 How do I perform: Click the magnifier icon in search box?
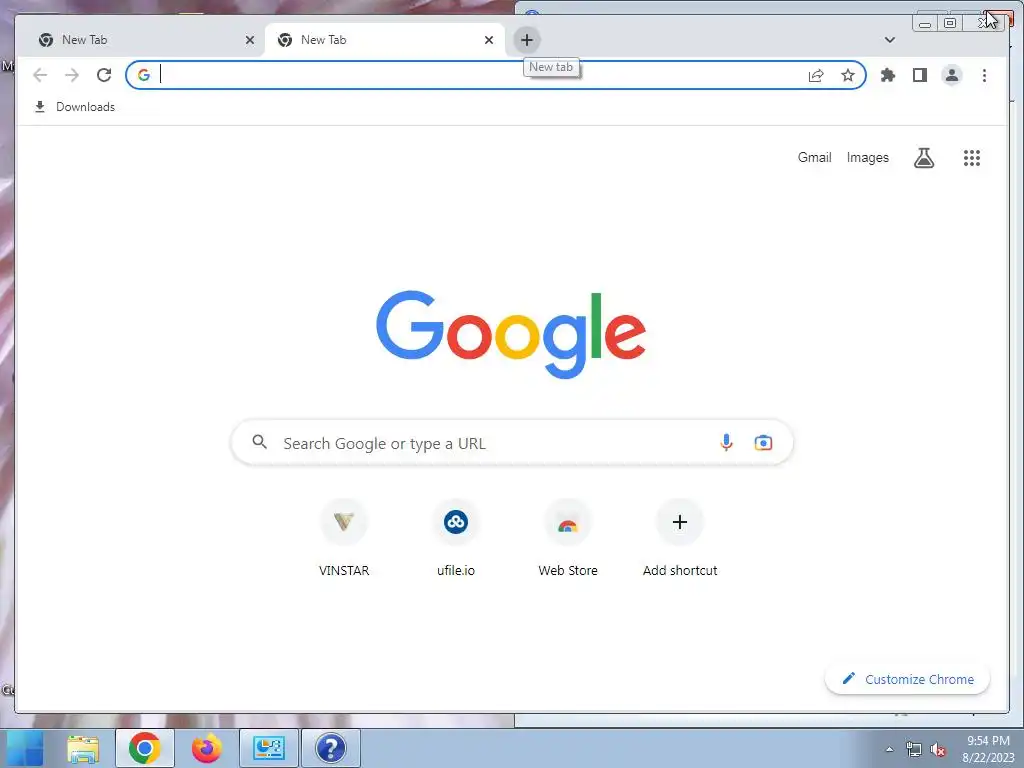[259, 442]
